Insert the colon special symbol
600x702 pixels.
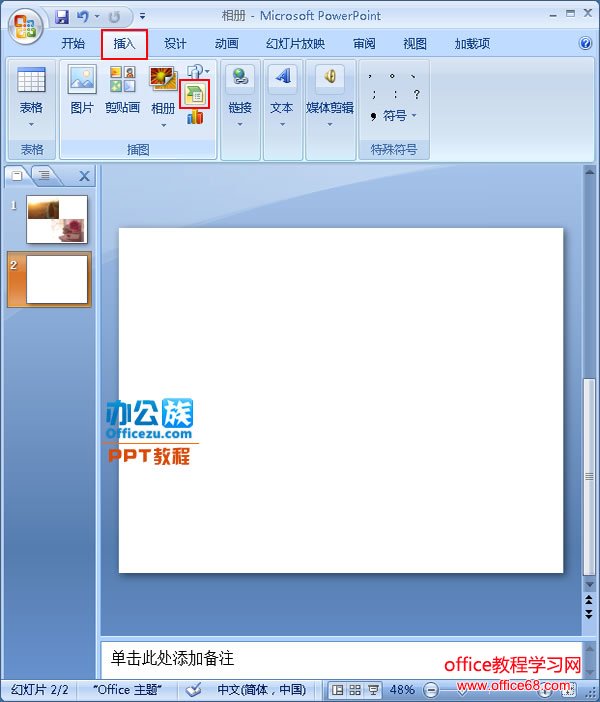click(395, 94)
